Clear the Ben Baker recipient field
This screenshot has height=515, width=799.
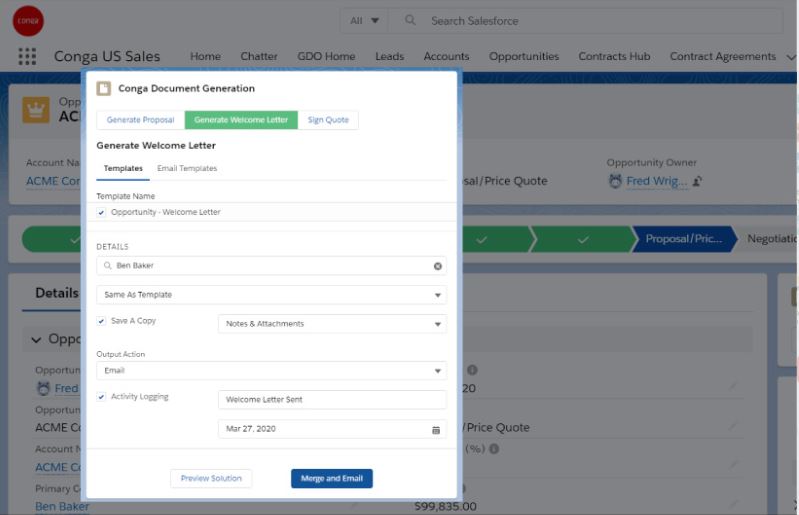coord(438,266)
